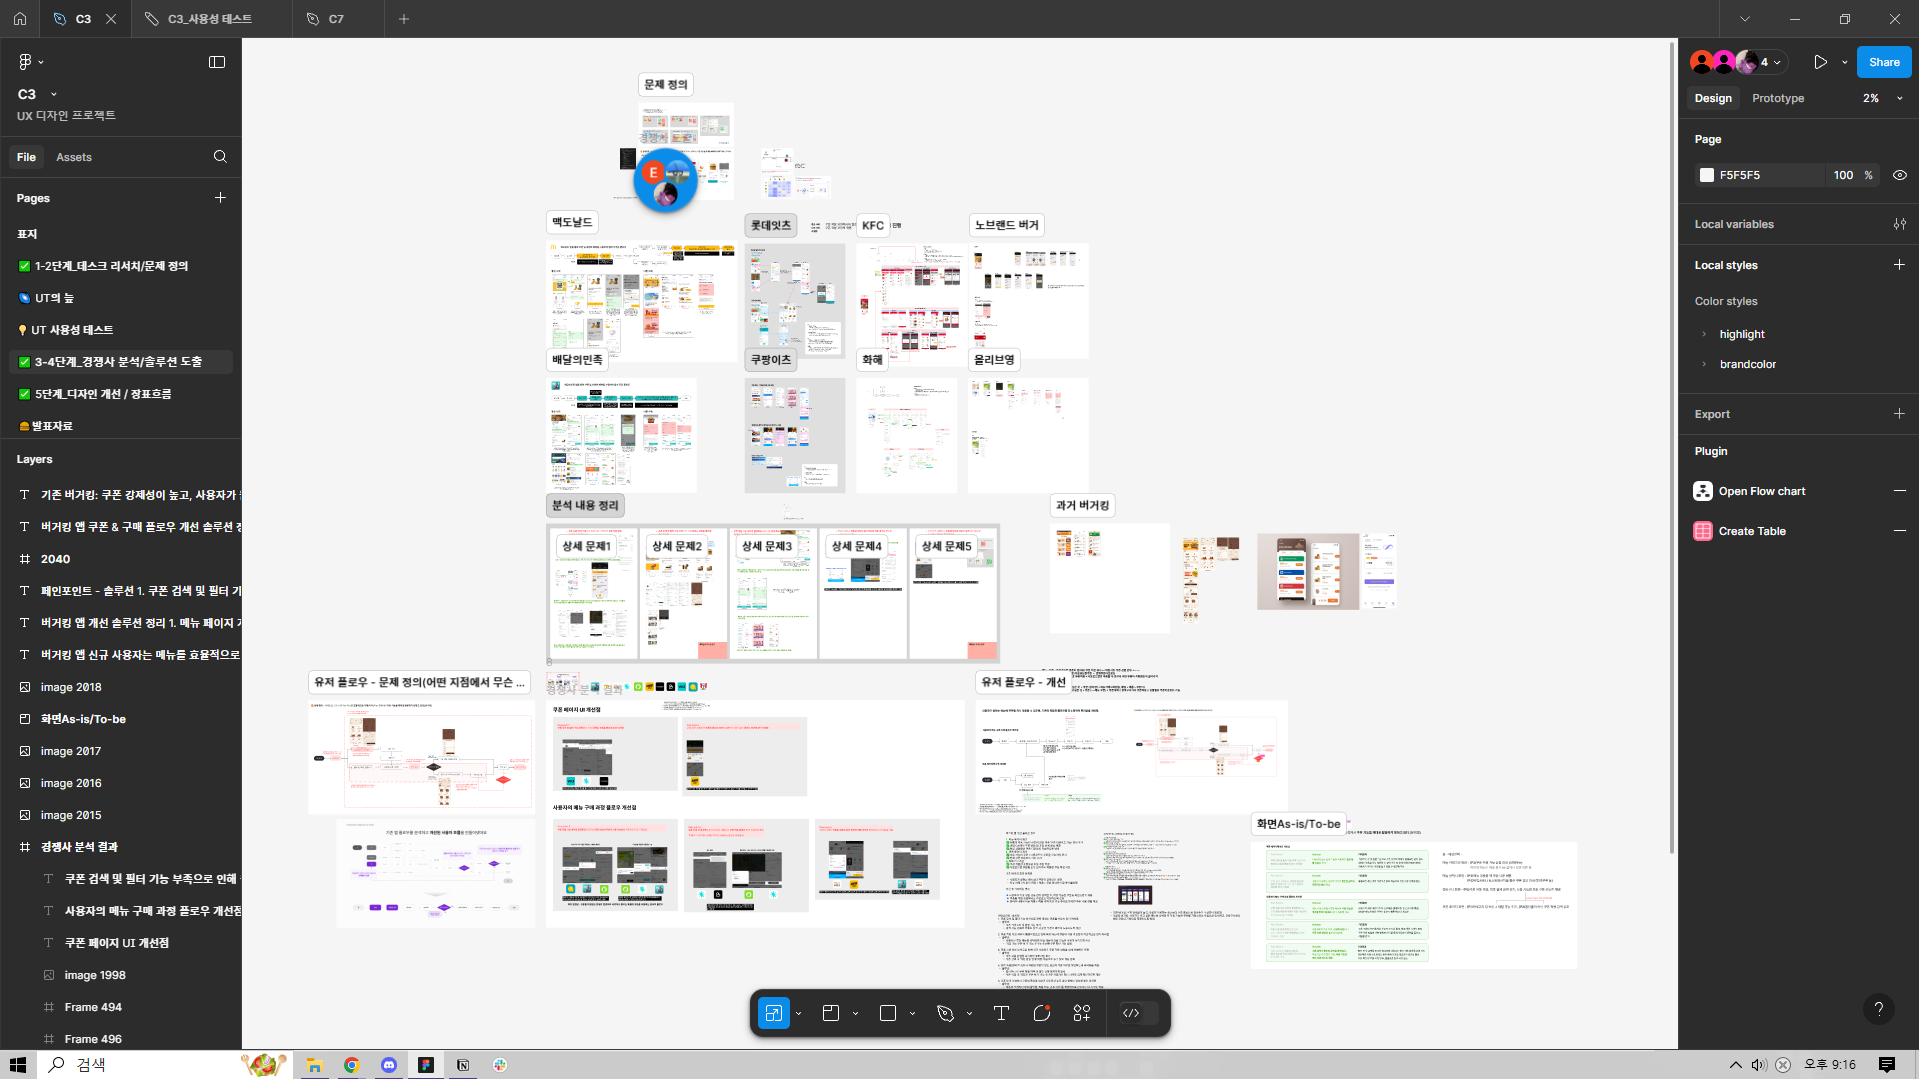Switch to the Prototype tab
This screenshot has width=1919, height=1079.
pyautogui.click(x=1778, y=98)
